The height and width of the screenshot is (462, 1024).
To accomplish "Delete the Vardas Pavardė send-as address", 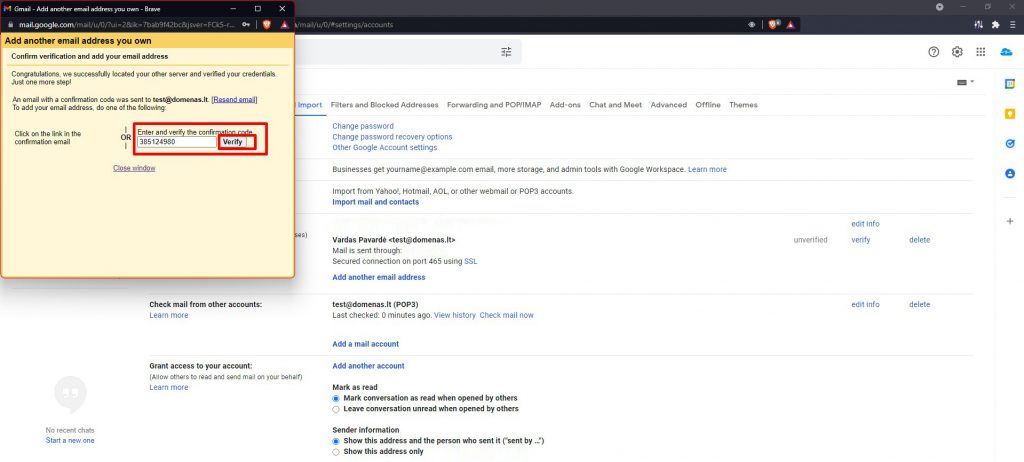I will (x=920, y=240).
